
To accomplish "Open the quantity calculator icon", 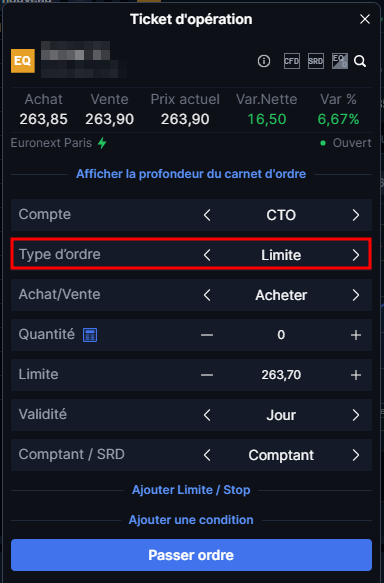I will 90,335.
